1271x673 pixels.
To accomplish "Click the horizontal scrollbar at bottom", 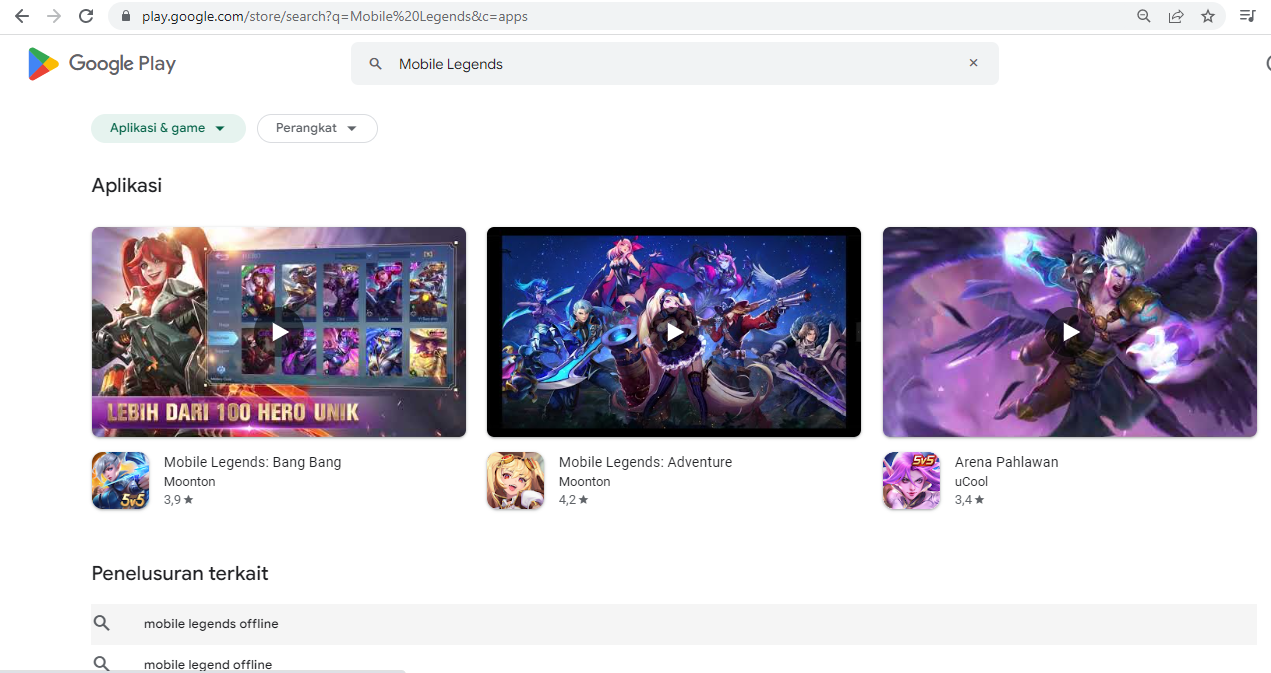I will (203, 671).
